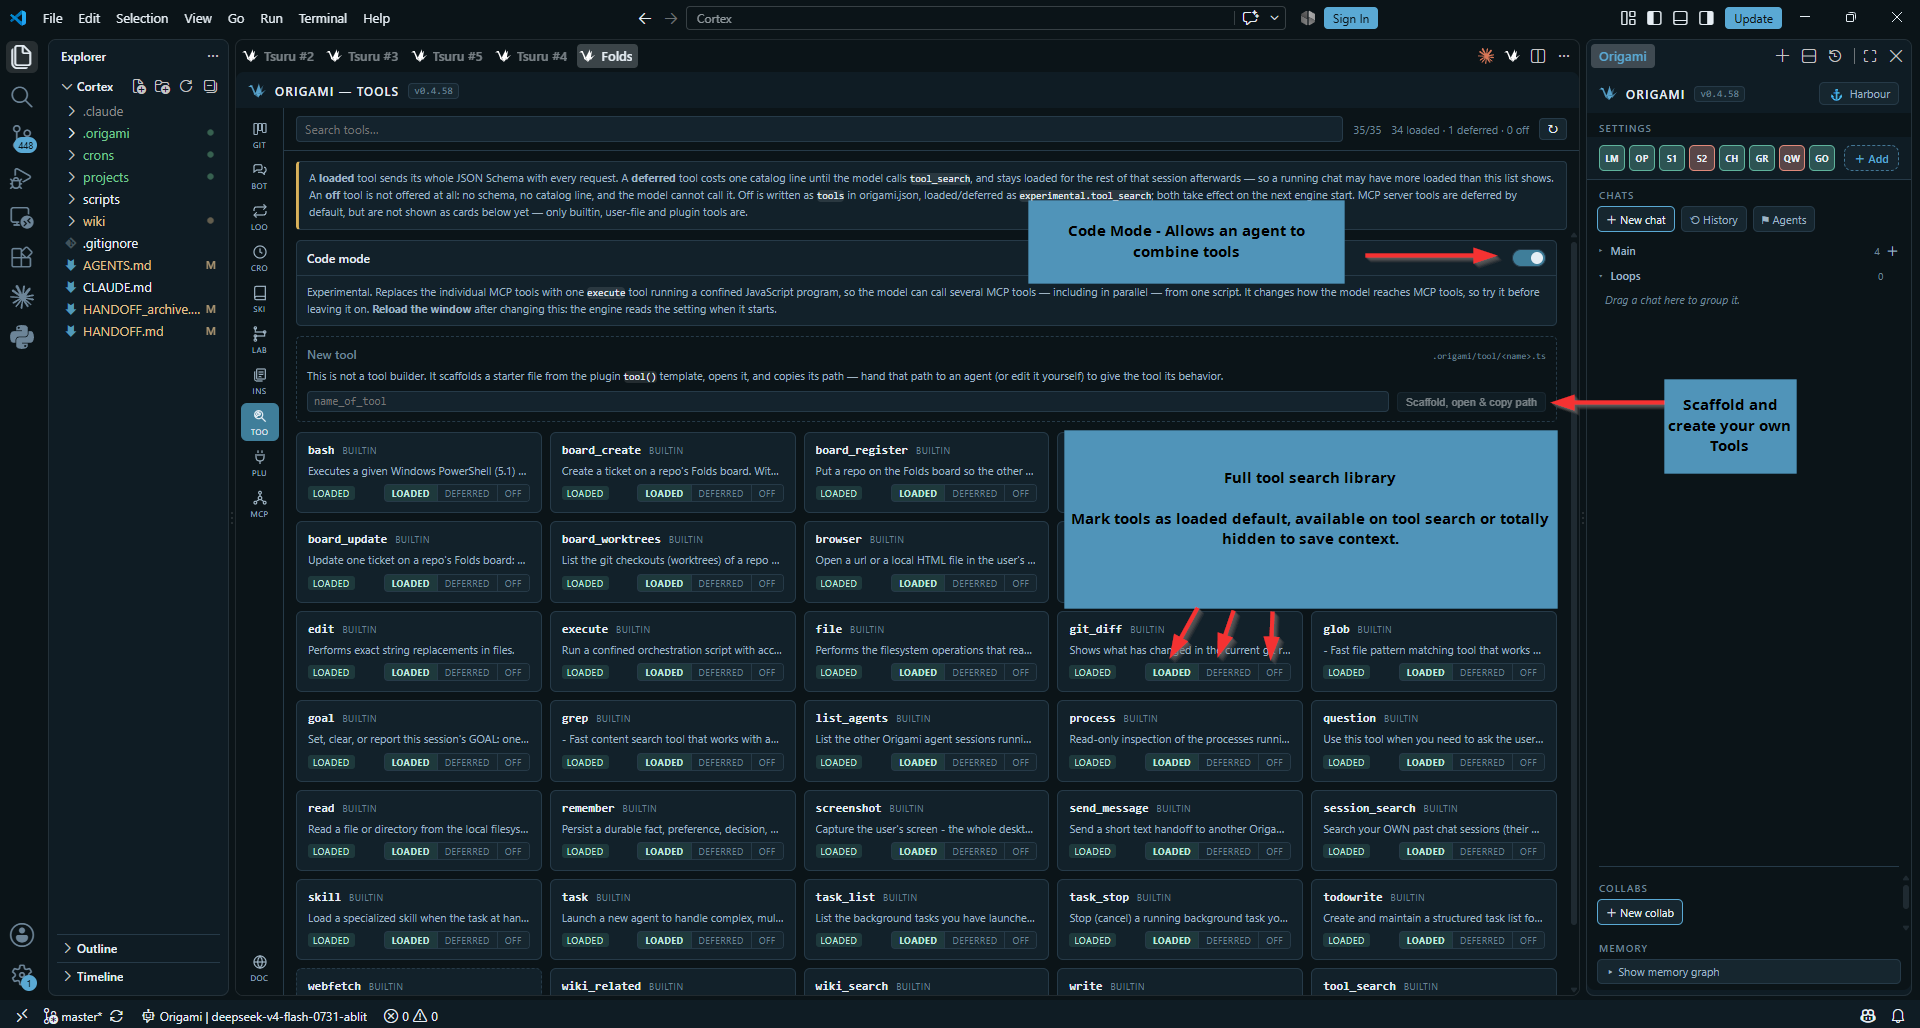Open Run and Debug in activity bar
1920x1028 pixels.
(21, 178)
